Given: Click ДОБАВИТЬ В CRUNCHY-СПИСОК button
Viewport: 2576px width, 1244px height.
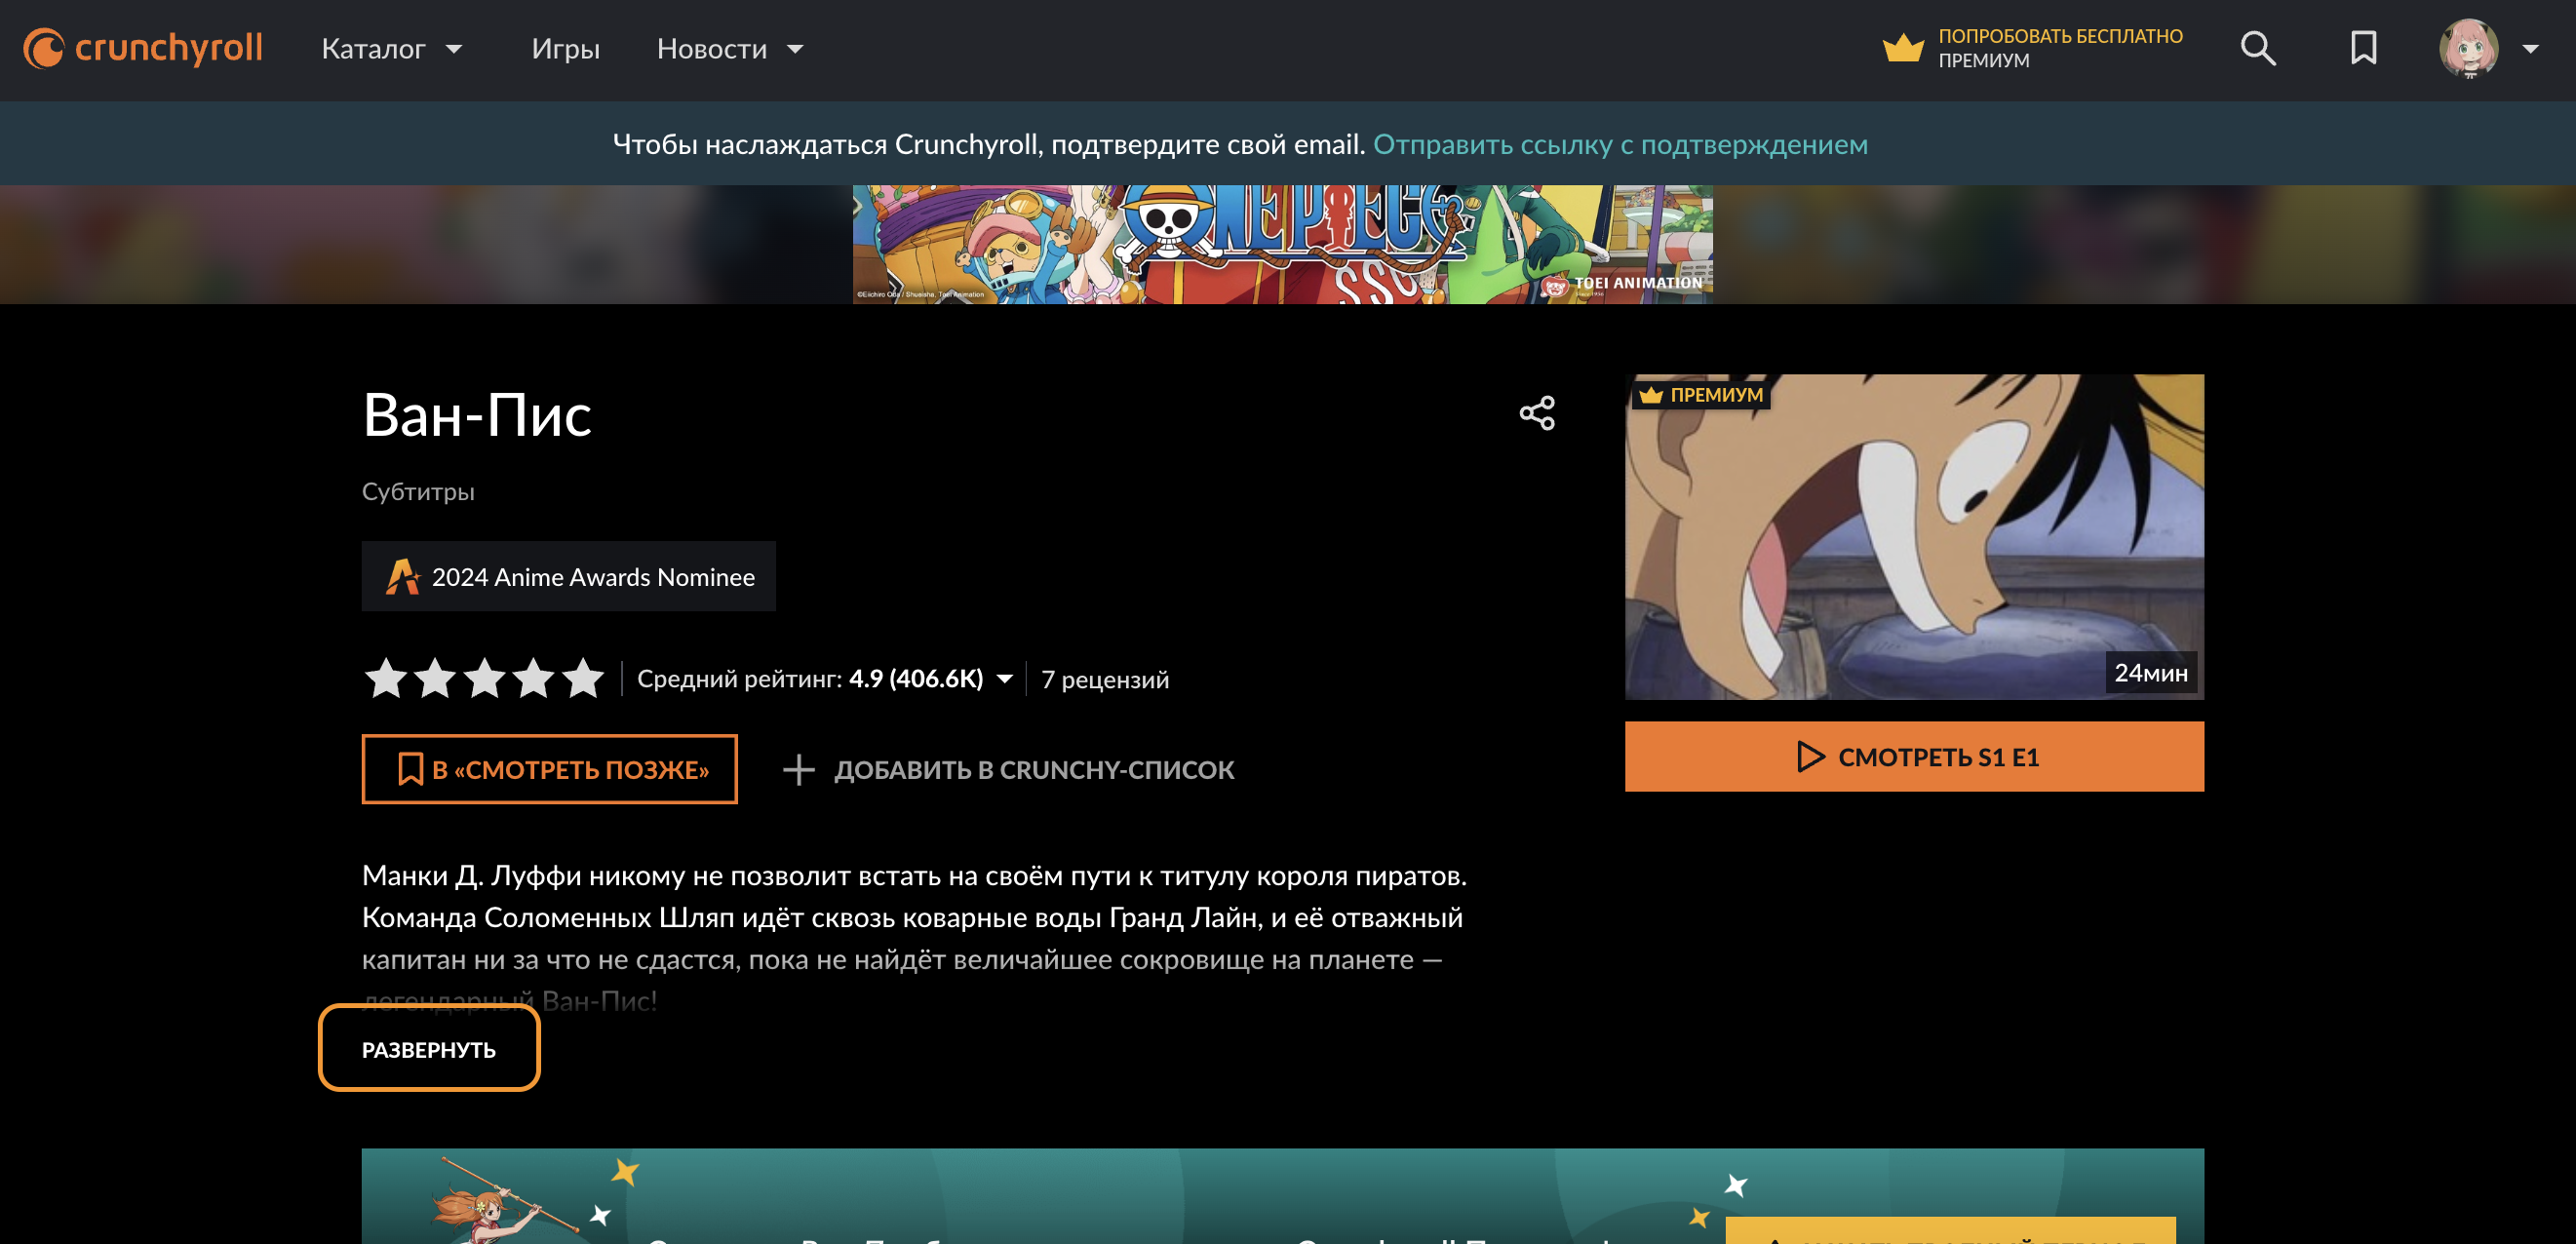Looking at the screenshot, I should click(x=1008, y=769).
